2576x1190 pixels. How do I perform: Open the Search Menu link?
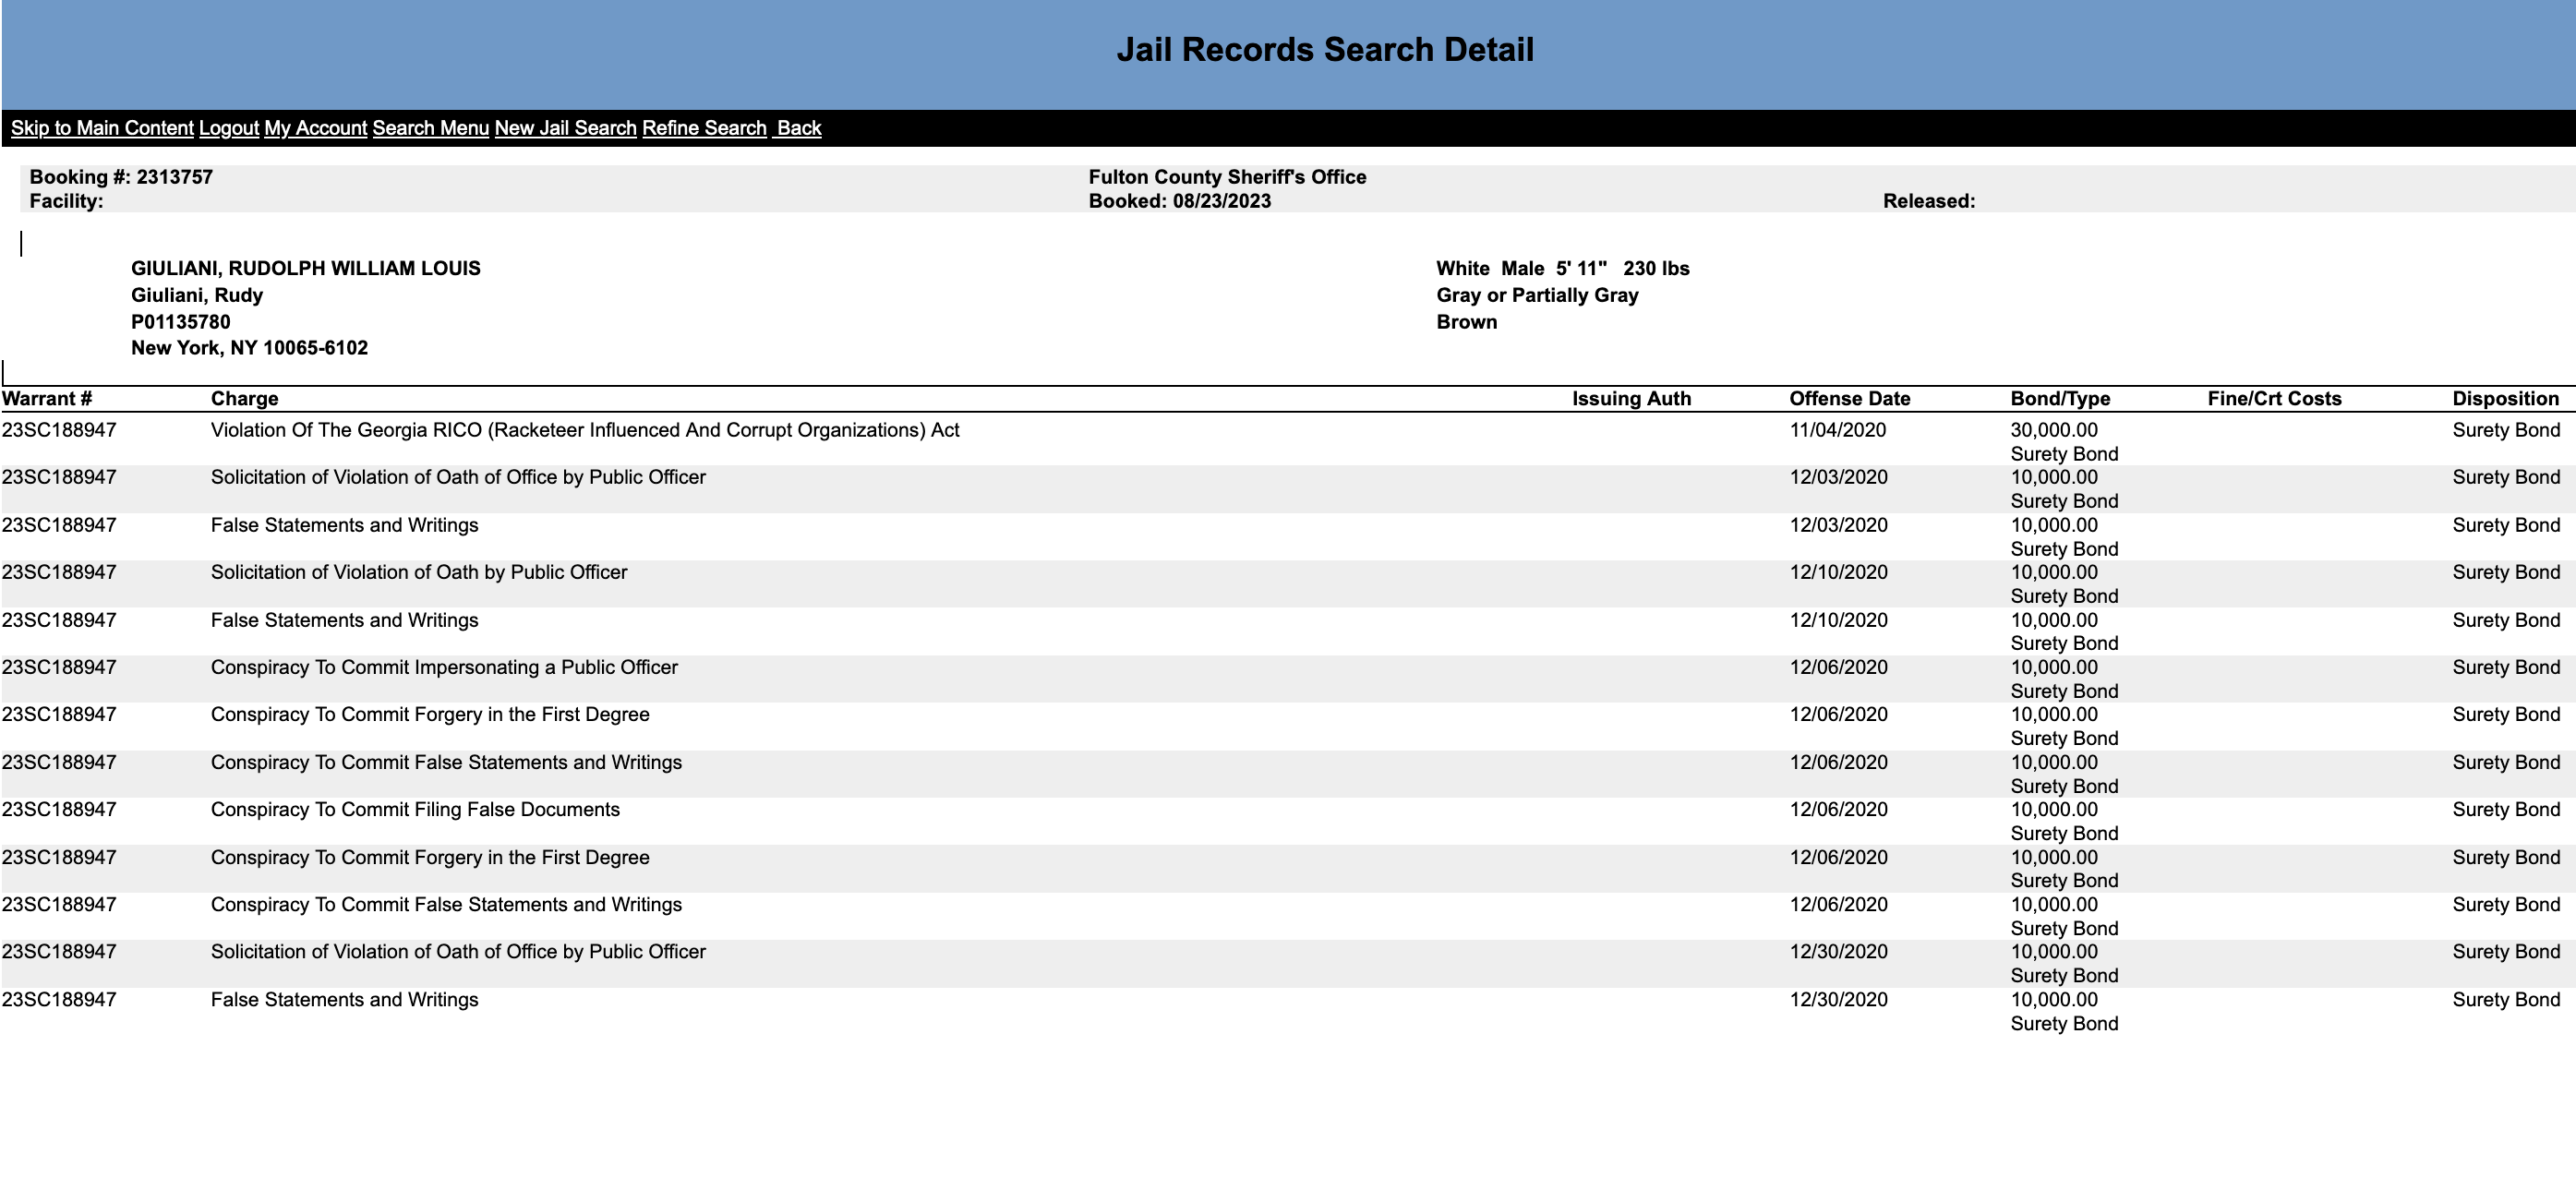pos(431,128)
